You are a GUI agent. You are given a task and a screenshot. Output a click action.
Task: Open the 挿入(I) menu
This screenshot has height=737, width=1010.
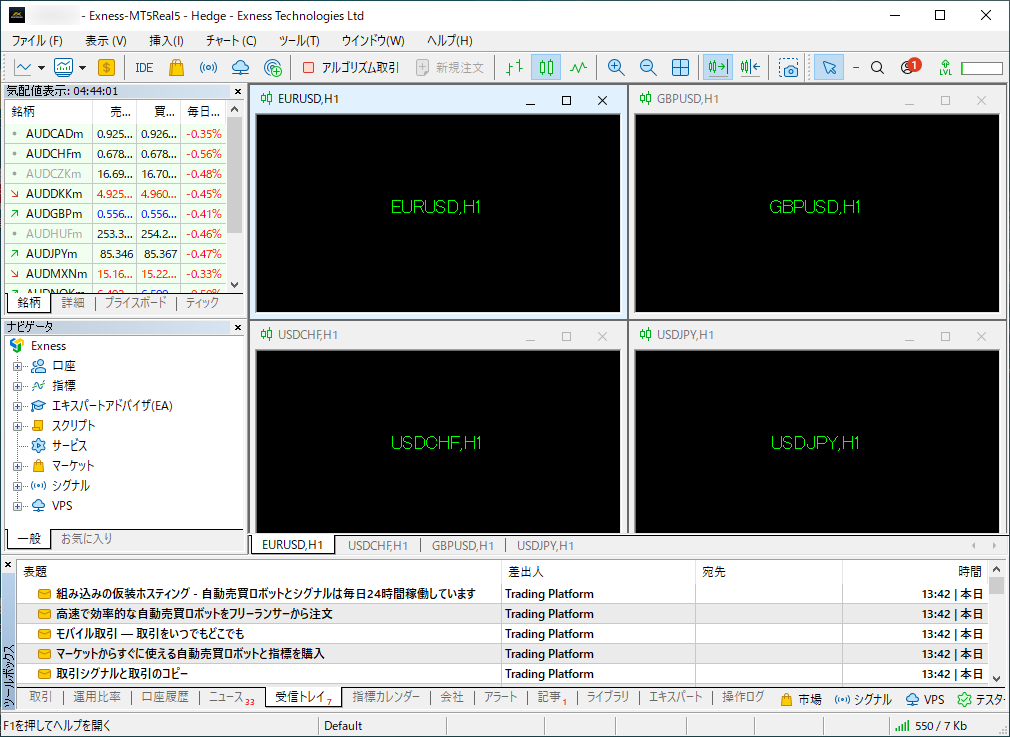click(166, 41)
